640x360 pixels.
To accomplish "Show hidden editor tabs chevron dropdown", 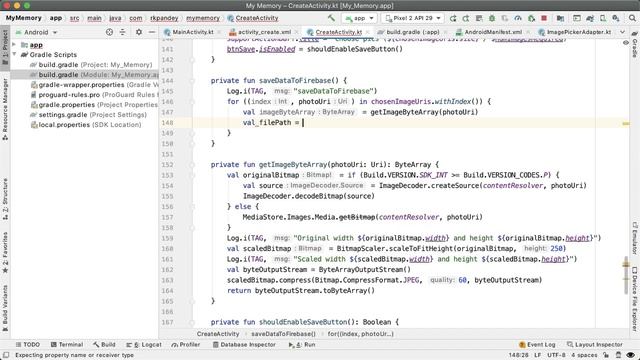I will [622, 32].
